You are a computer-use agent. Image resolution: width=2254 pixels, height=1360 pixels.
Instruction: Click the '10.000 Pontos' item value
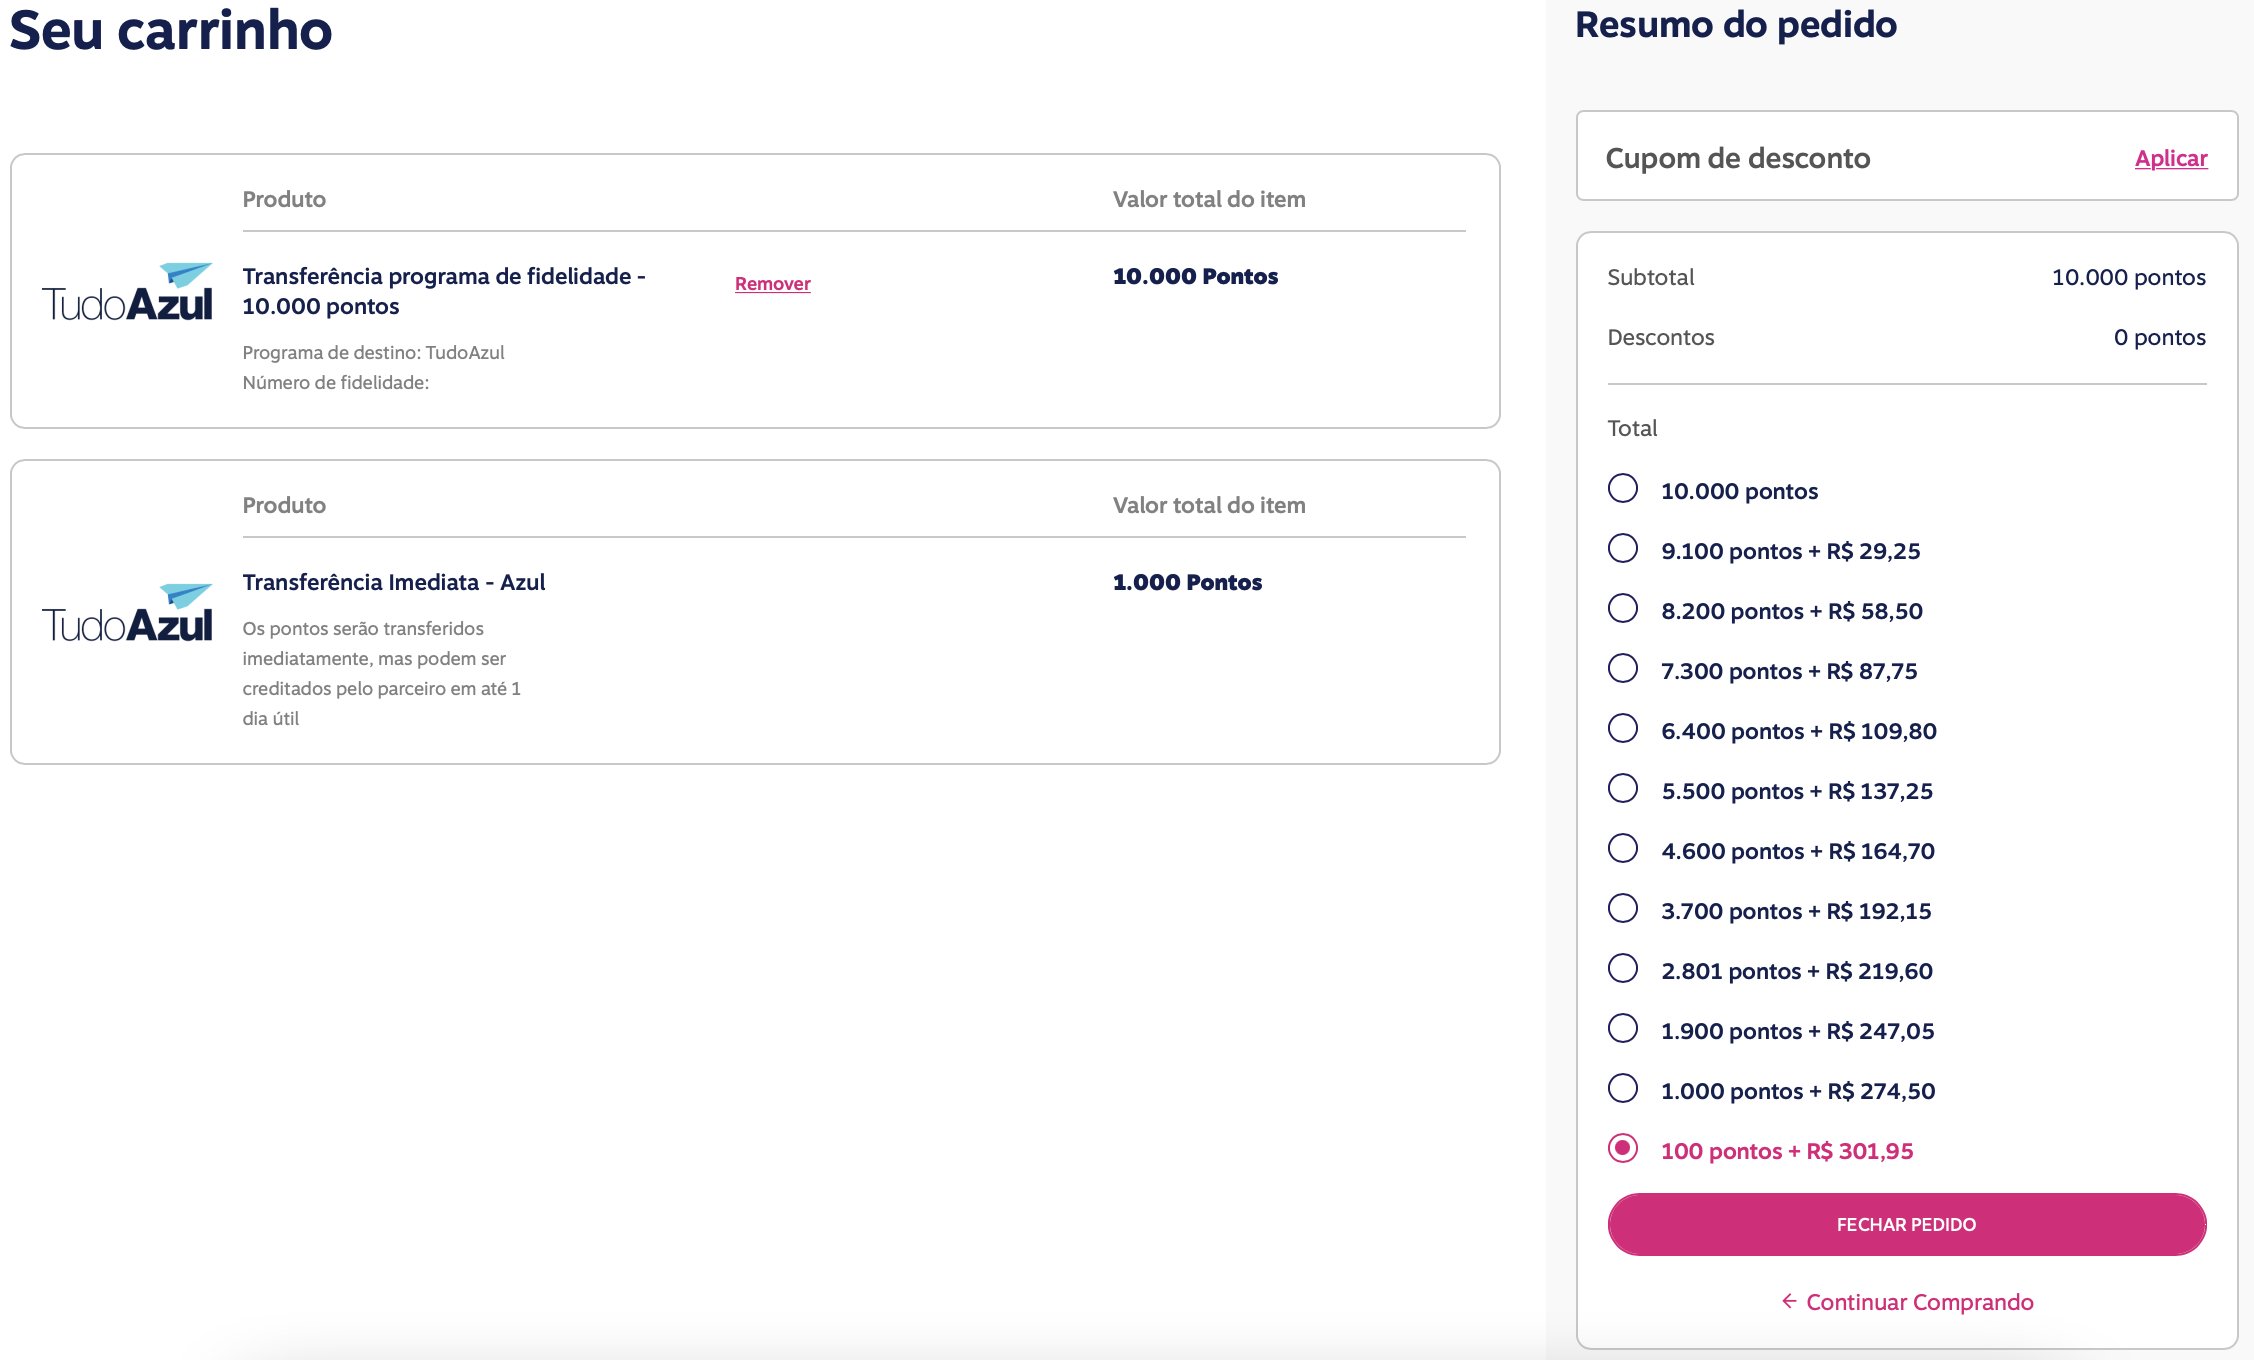click(1195, 277)
